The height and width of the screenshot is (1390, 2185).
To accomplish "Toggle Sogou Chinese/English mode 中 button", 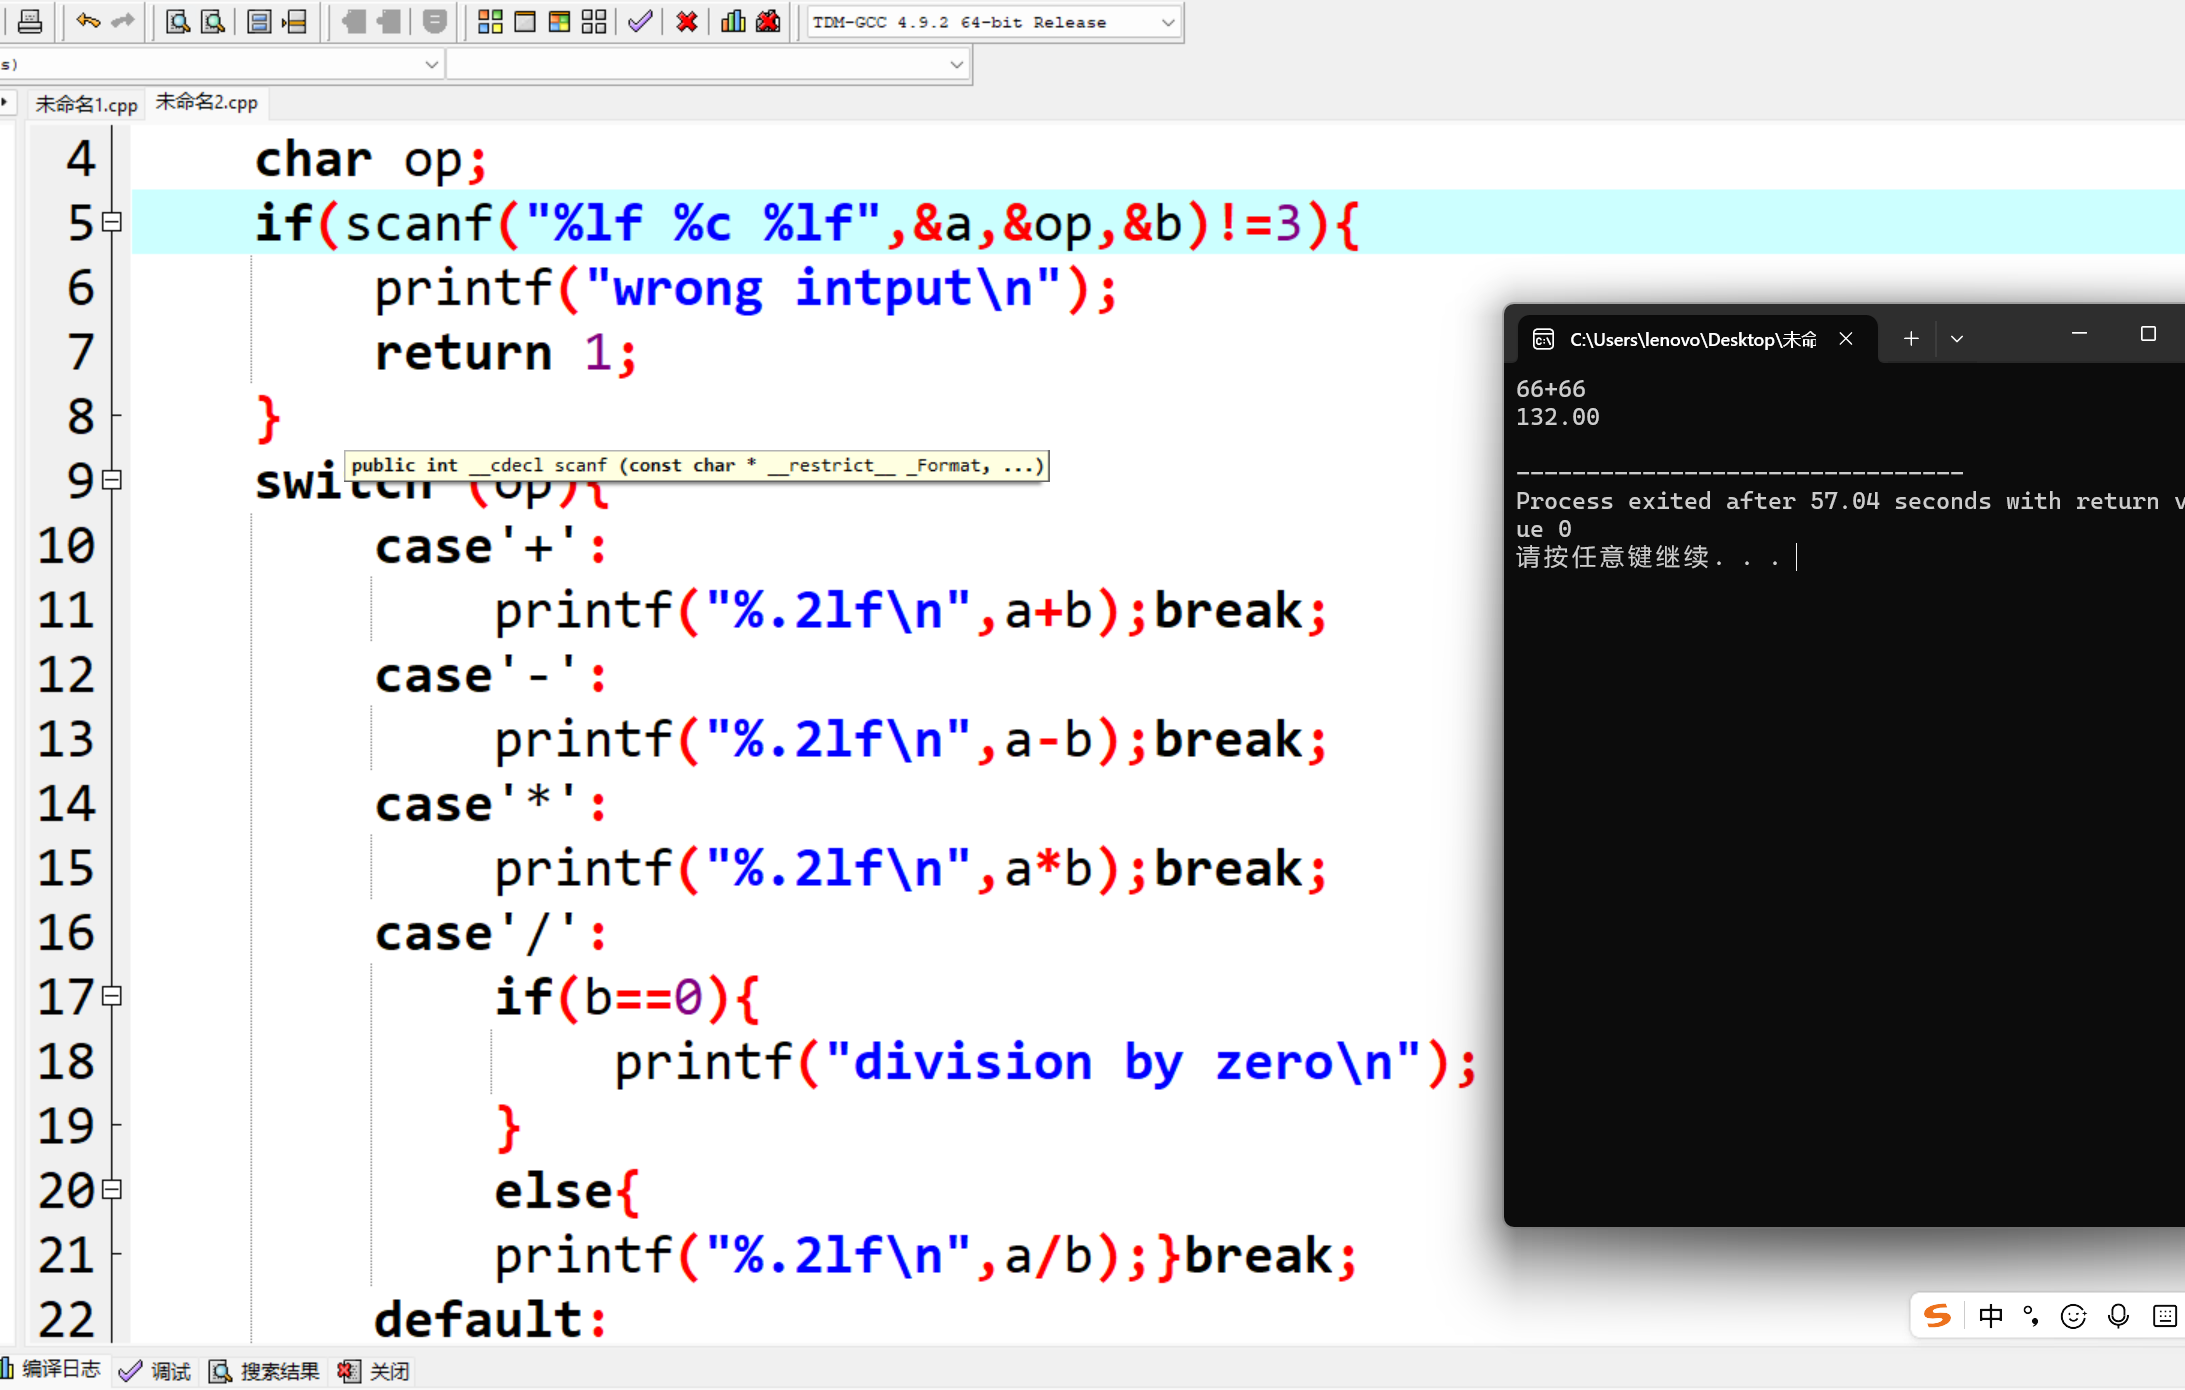I will 1990,1316.
